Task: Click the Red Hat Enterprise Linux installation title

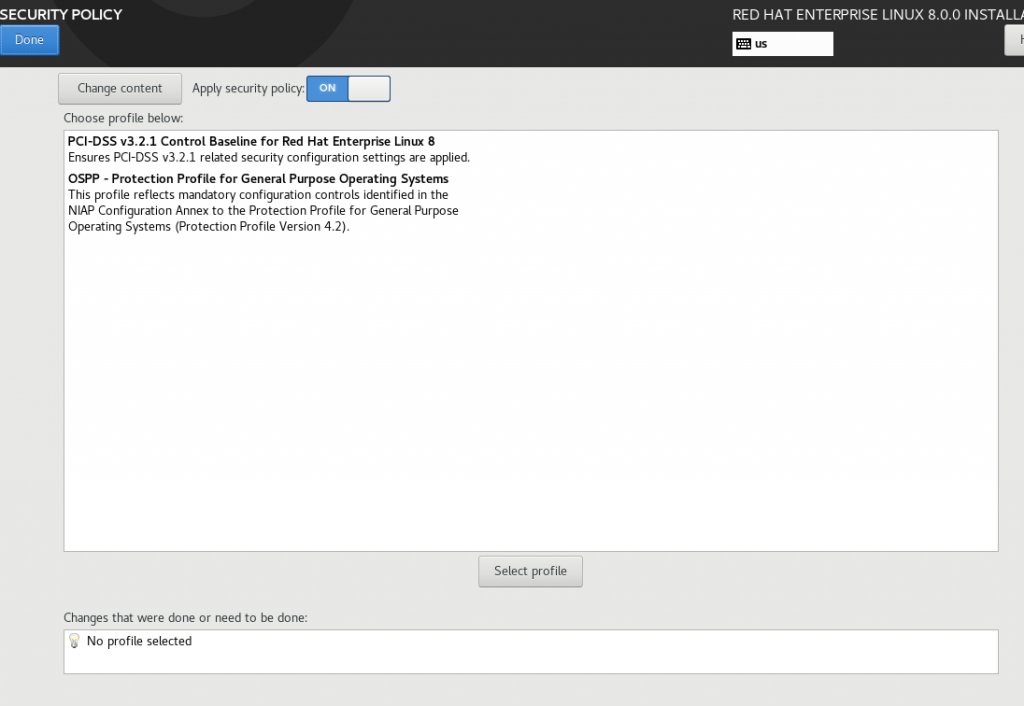Action: pyautogui.click(x=877, y=15)
